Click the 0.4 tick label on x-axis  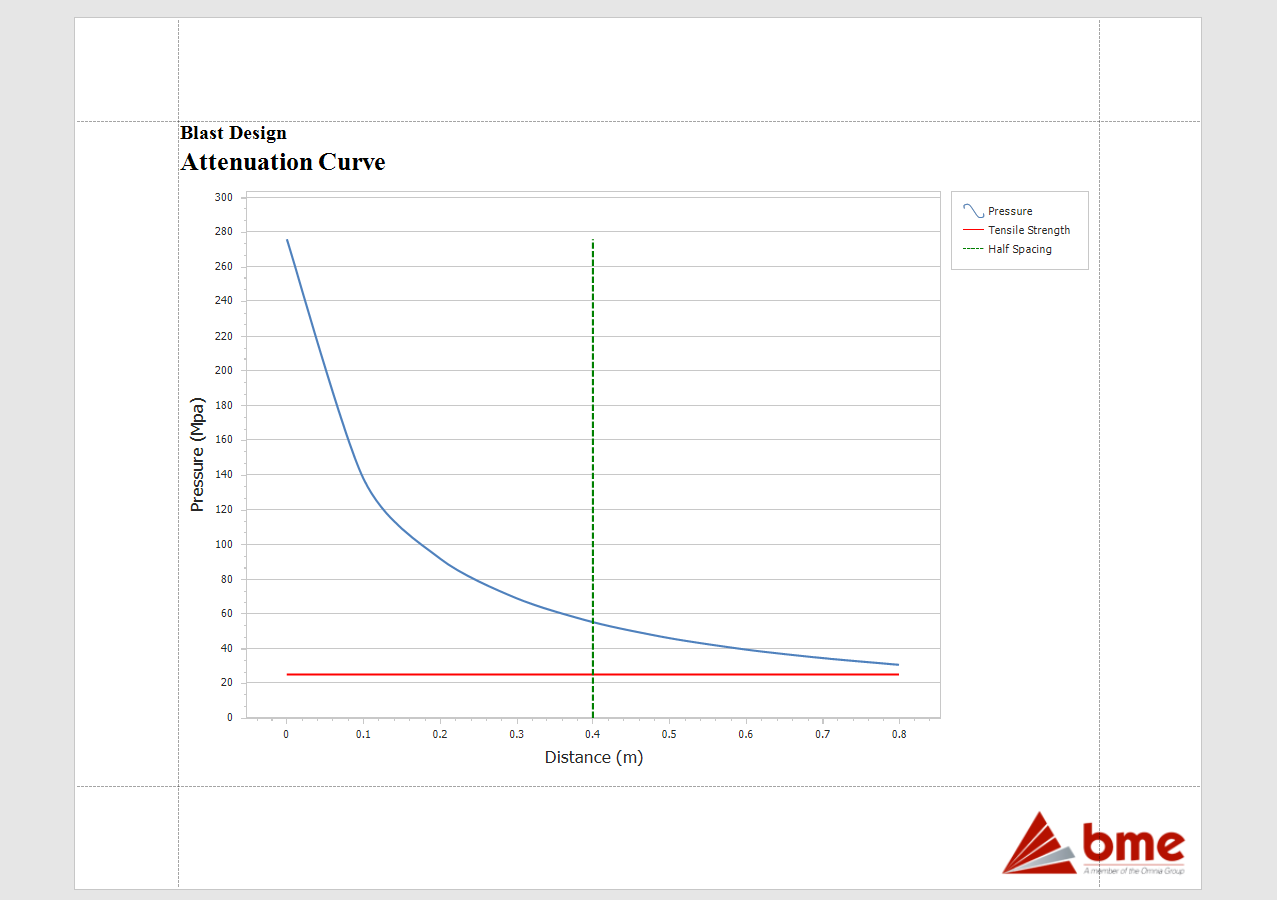pos(593,734)
